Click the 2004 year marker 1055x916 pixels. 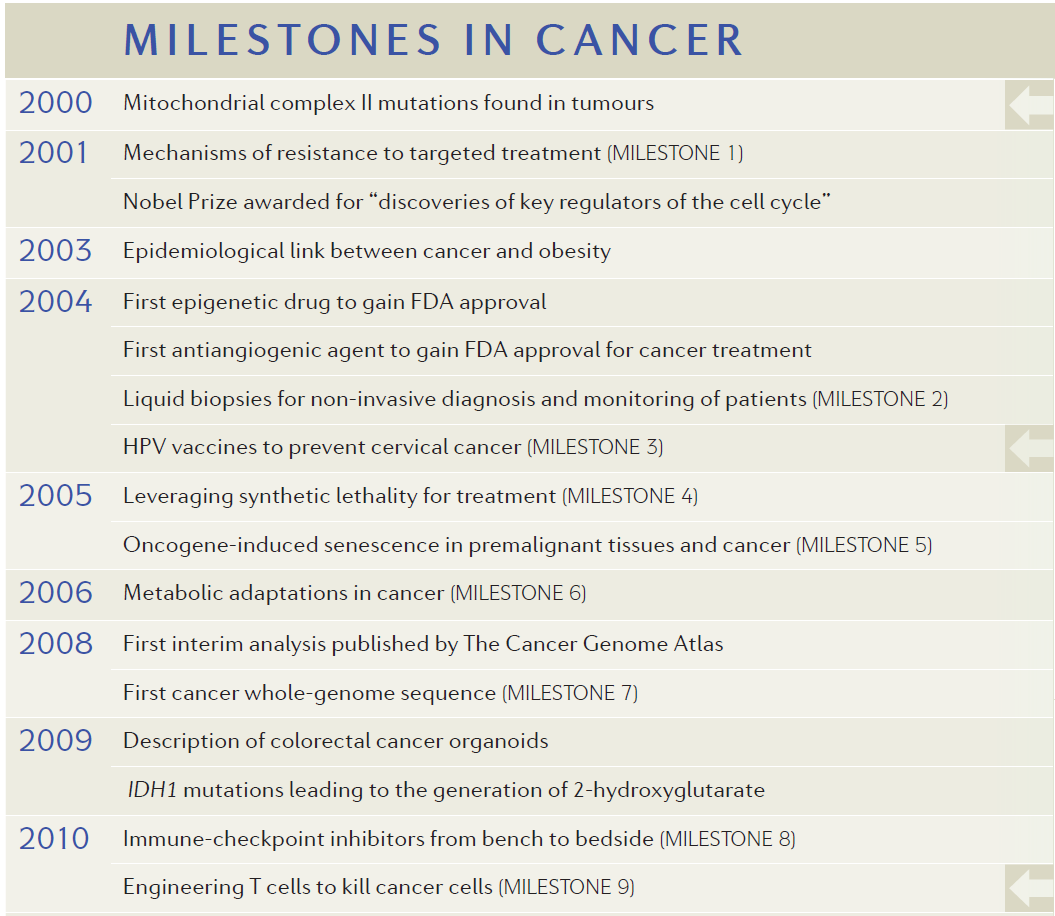coord(55,302)
